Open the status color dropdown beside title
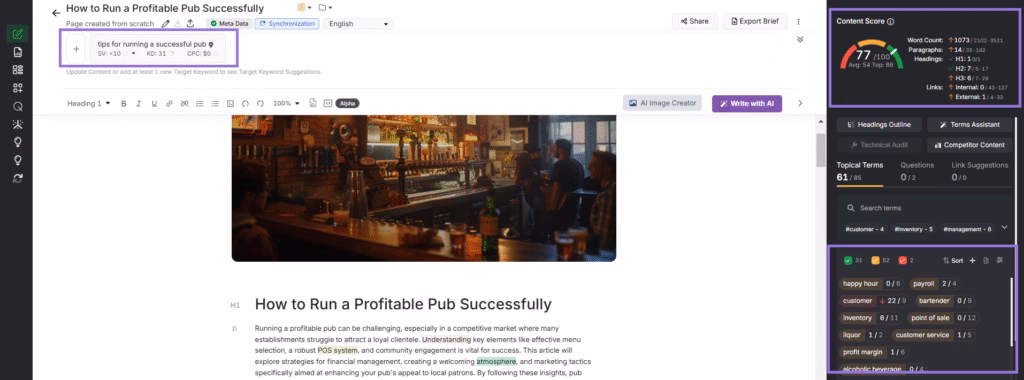The image size is (1024, 380). tap(304, 8)
